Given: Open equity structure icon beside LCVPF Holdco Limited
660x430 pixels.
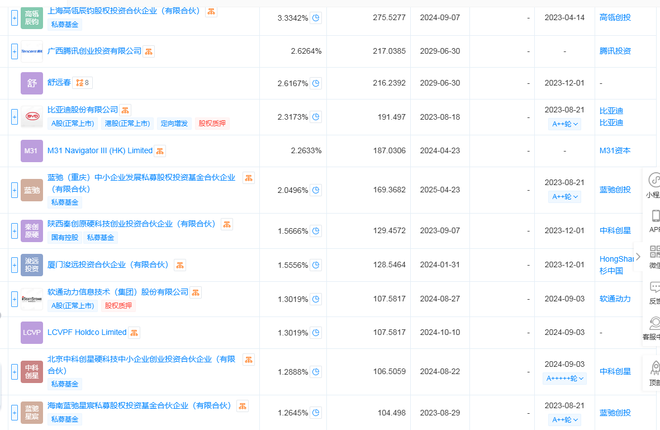Looking at the screenshot, I should coord(134,332).
